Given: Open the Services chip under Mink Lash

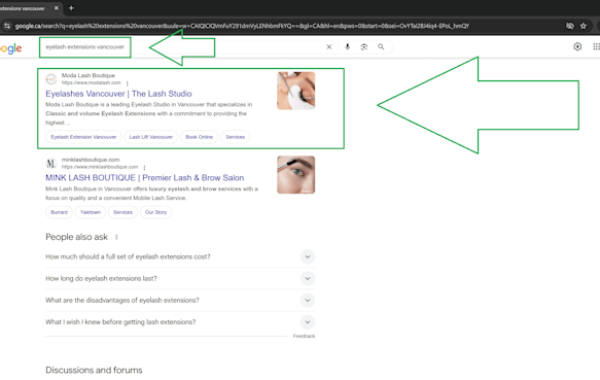Looking at the screenshot, I should click(123, 212).
